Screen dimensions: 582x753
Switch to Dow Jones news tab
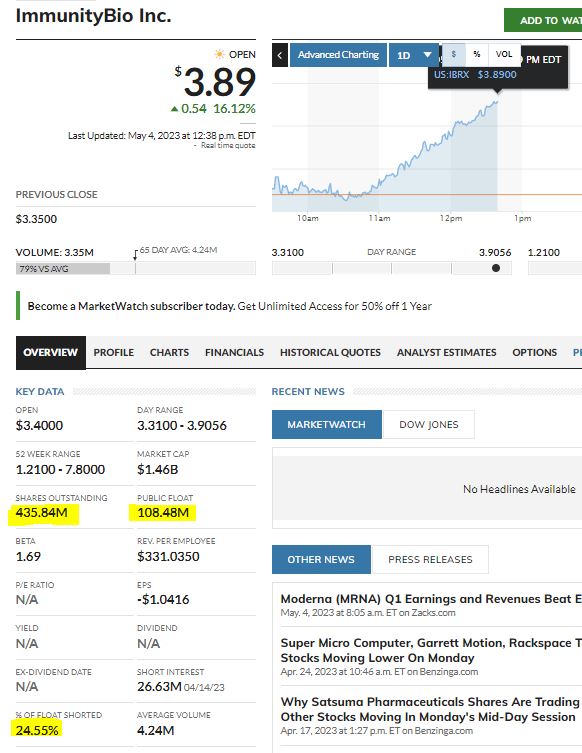pos(428,425)
